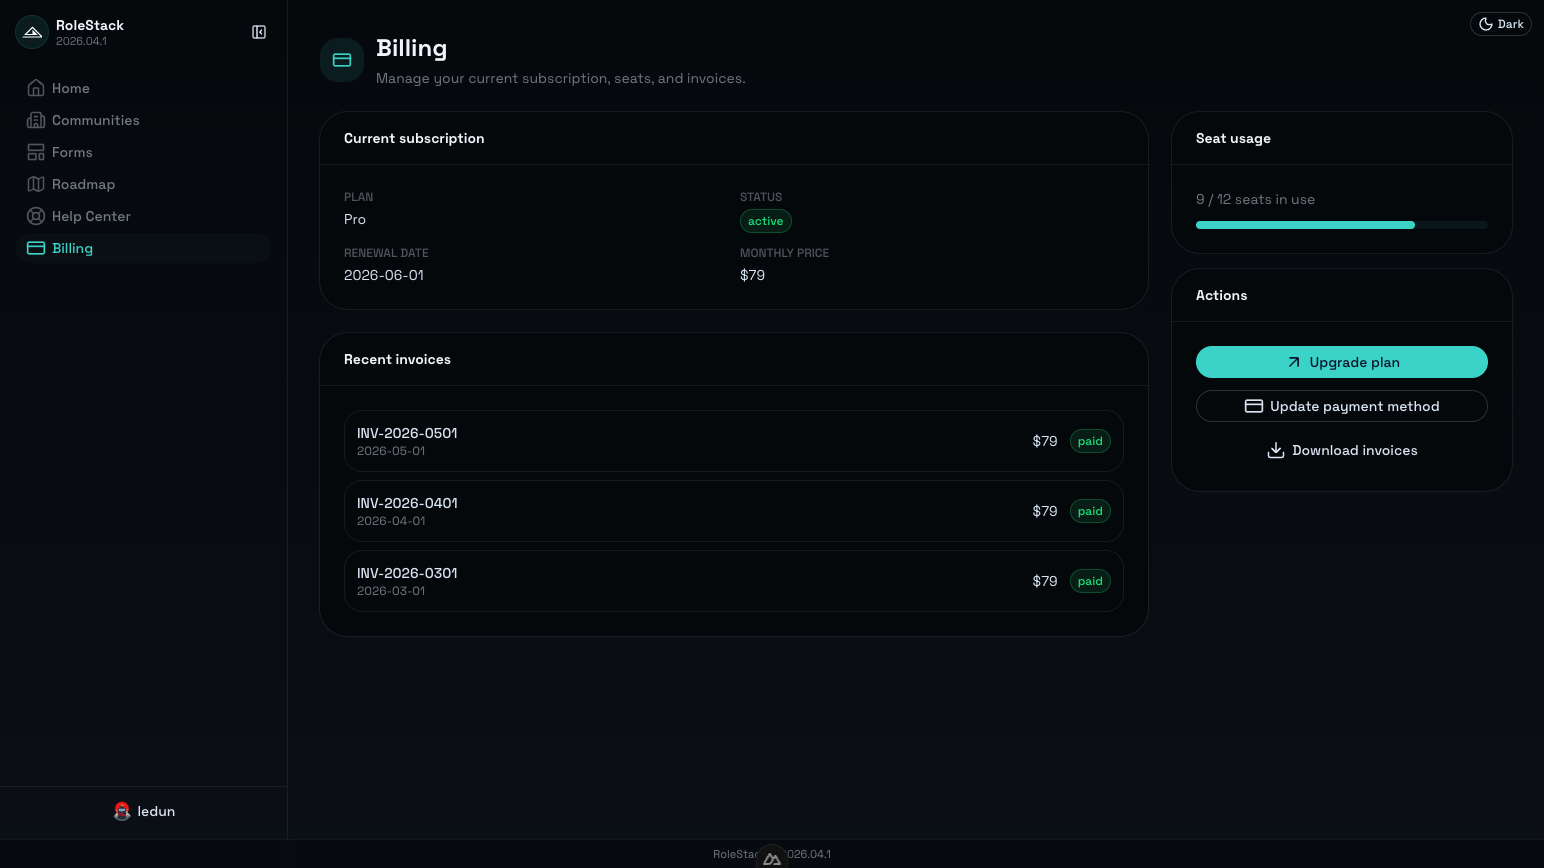Click the $79 amount on INV-2026-0401
The width and height of the screenshot is (1544, 868).
click(1045, 511)
